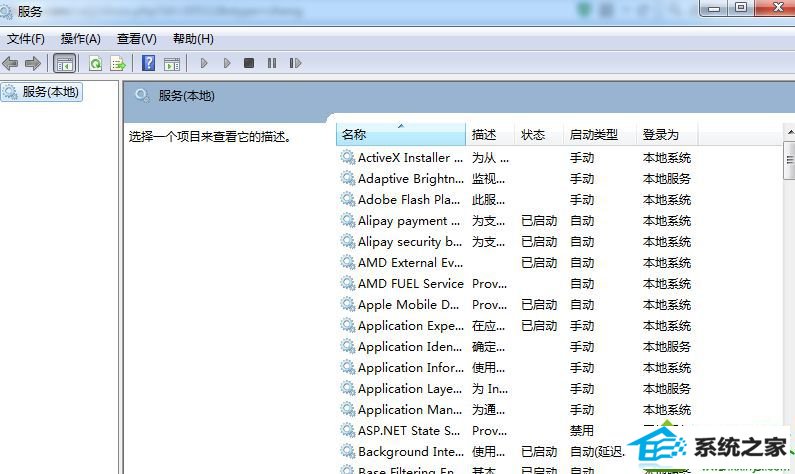Image resolution: width=795 pixels, height=474 pixels.
Task: Select the Application Expe... service name
Action: coord(410,326)
